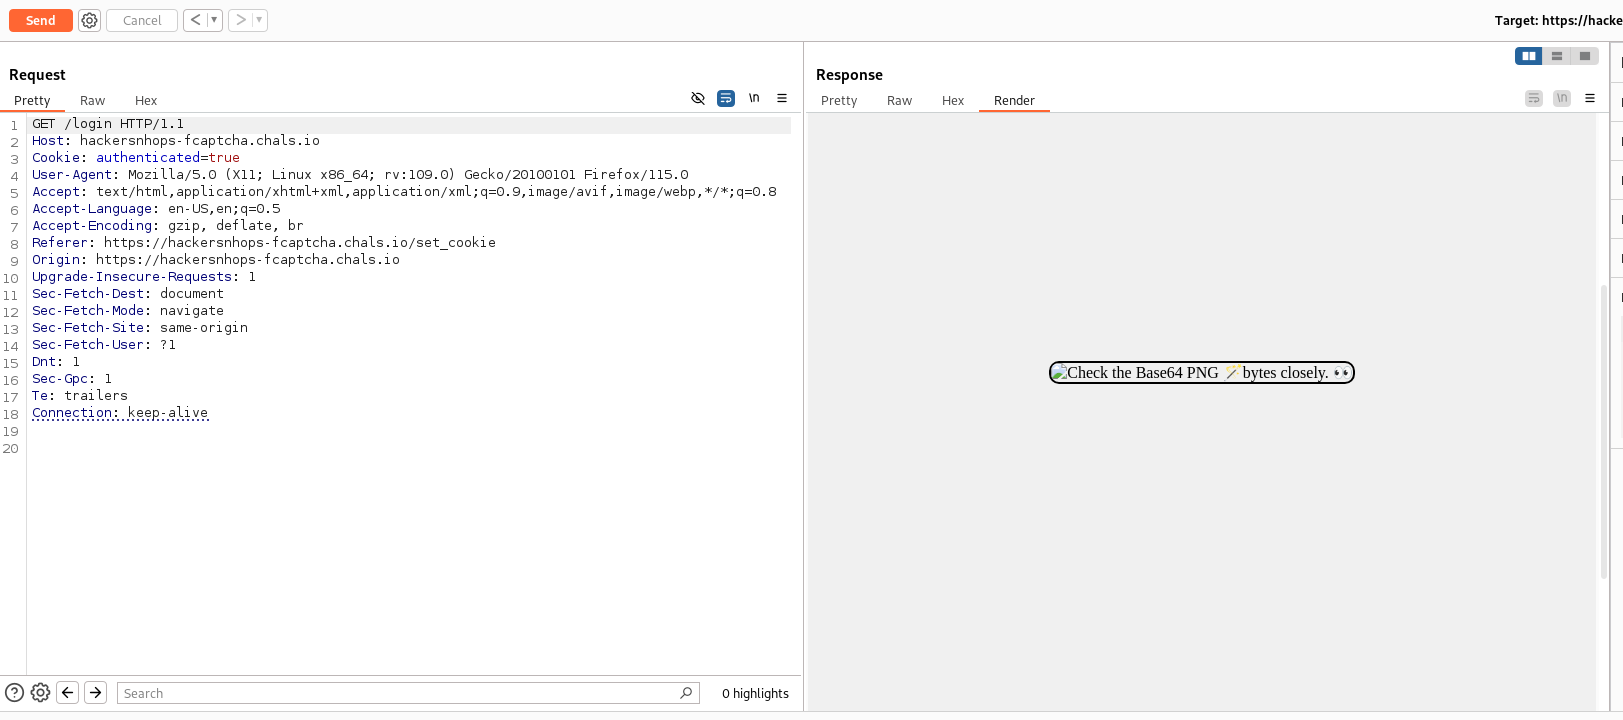Toggle word wrap in the Request editor
This screenshot has width=1623, height=720.
click(x=726, y=98)
